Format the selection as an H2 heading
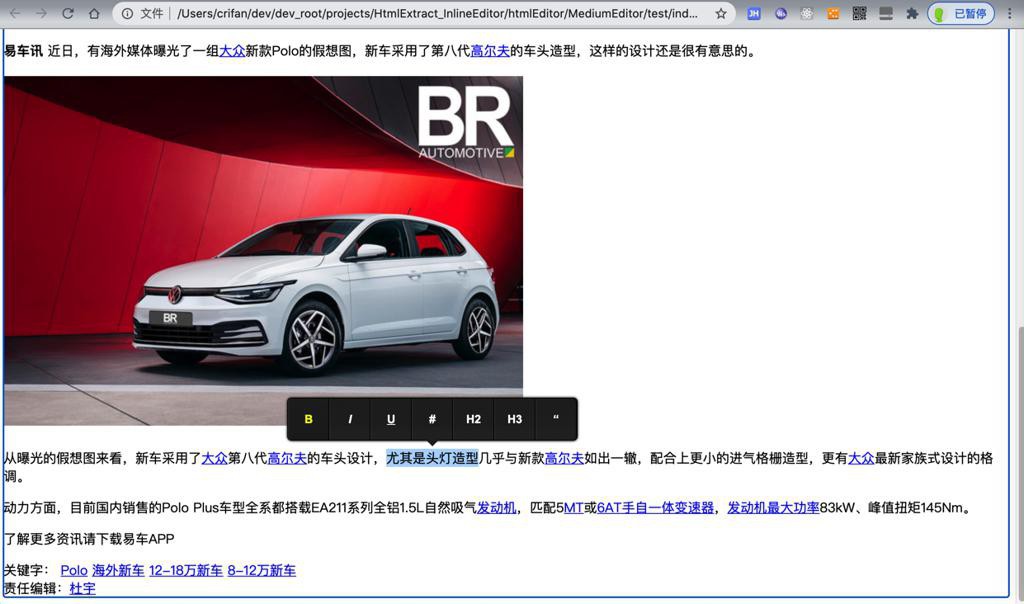Viewport: 1024px width, 604px height. (x=473, y=419)
